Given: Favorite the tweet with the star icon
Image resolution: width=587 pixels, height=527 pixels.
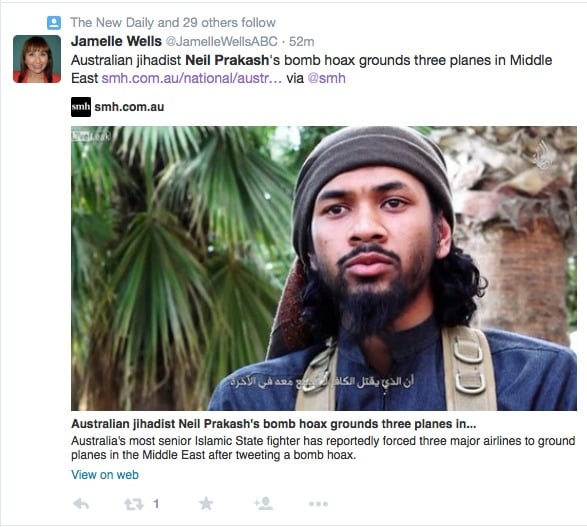Looking at the screenshot, I should click(206, 503).
